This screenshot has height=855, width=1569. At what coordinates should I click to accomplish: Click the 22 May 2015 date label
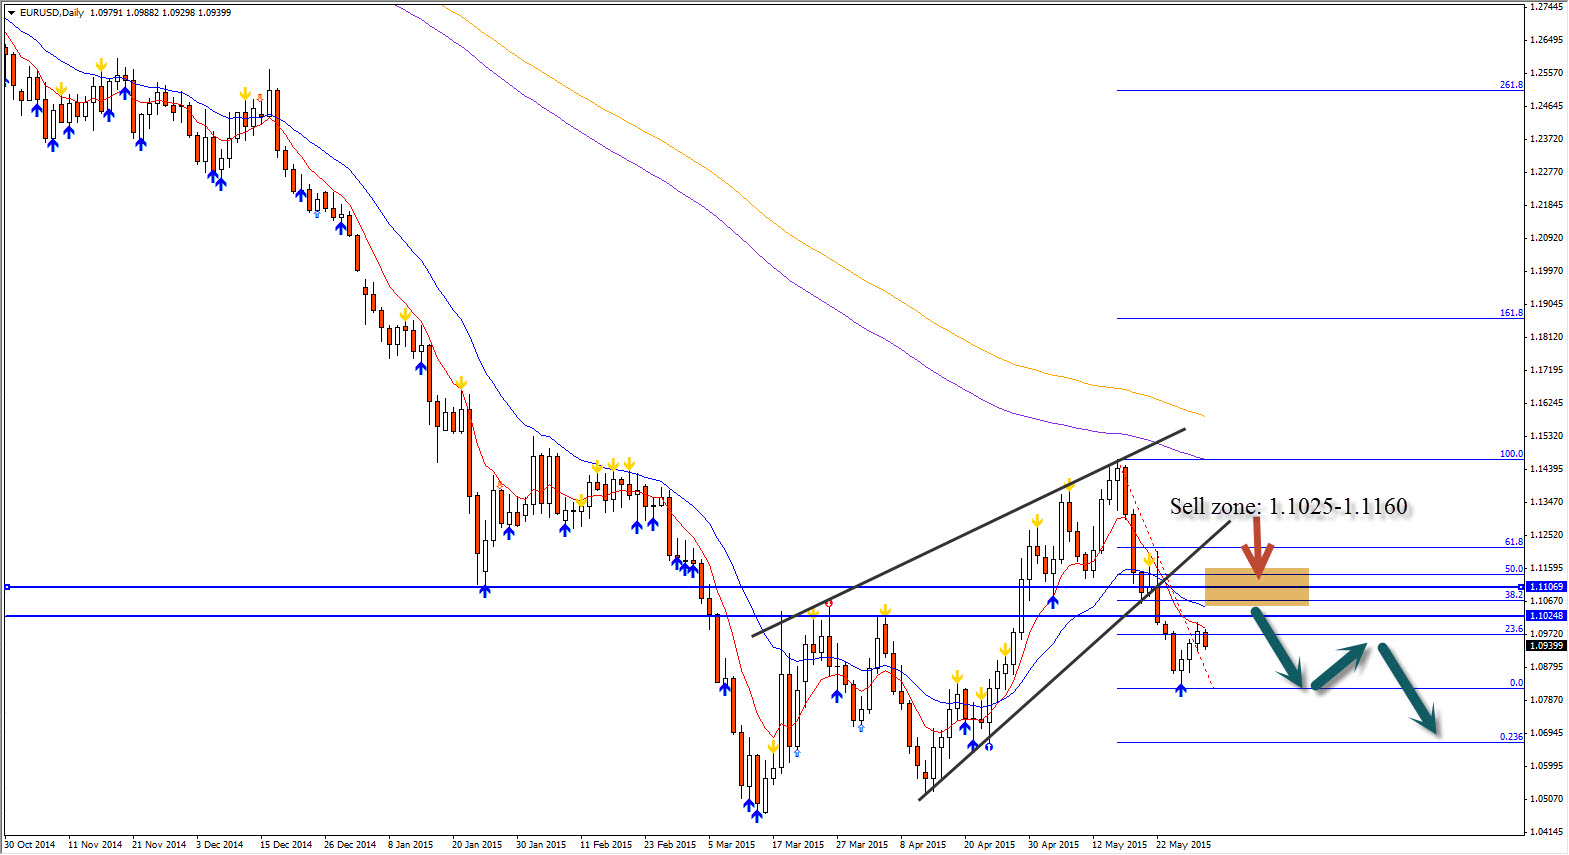point(1183,845)
